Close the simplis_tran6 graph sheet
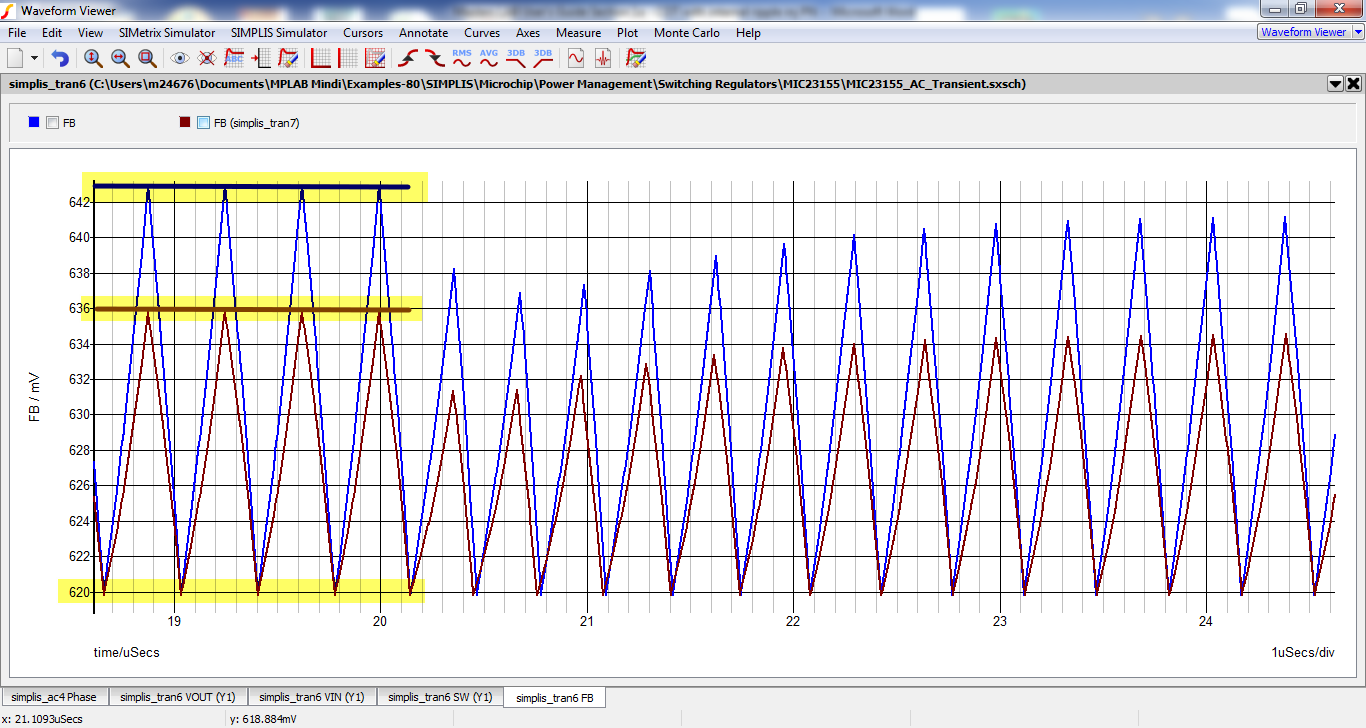 (x=1353, y=84)
